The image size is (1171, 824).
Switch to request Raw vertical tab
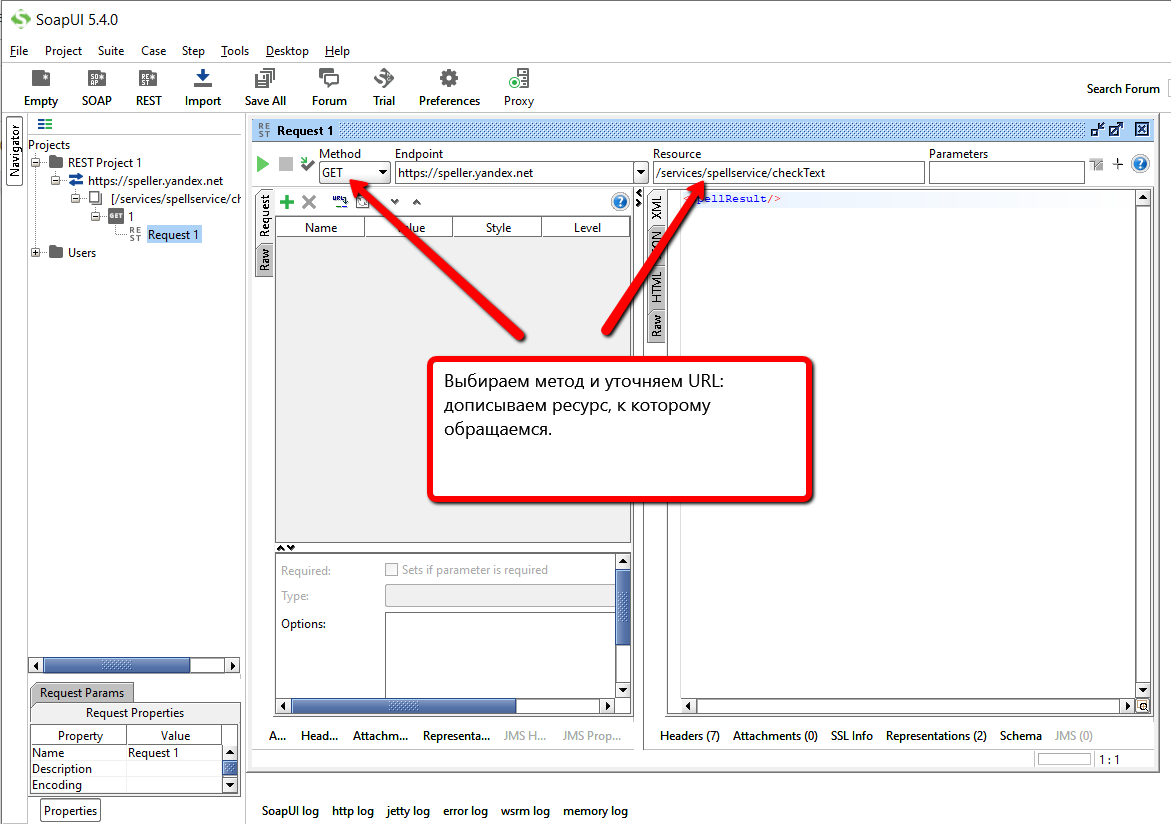(264, 259)
